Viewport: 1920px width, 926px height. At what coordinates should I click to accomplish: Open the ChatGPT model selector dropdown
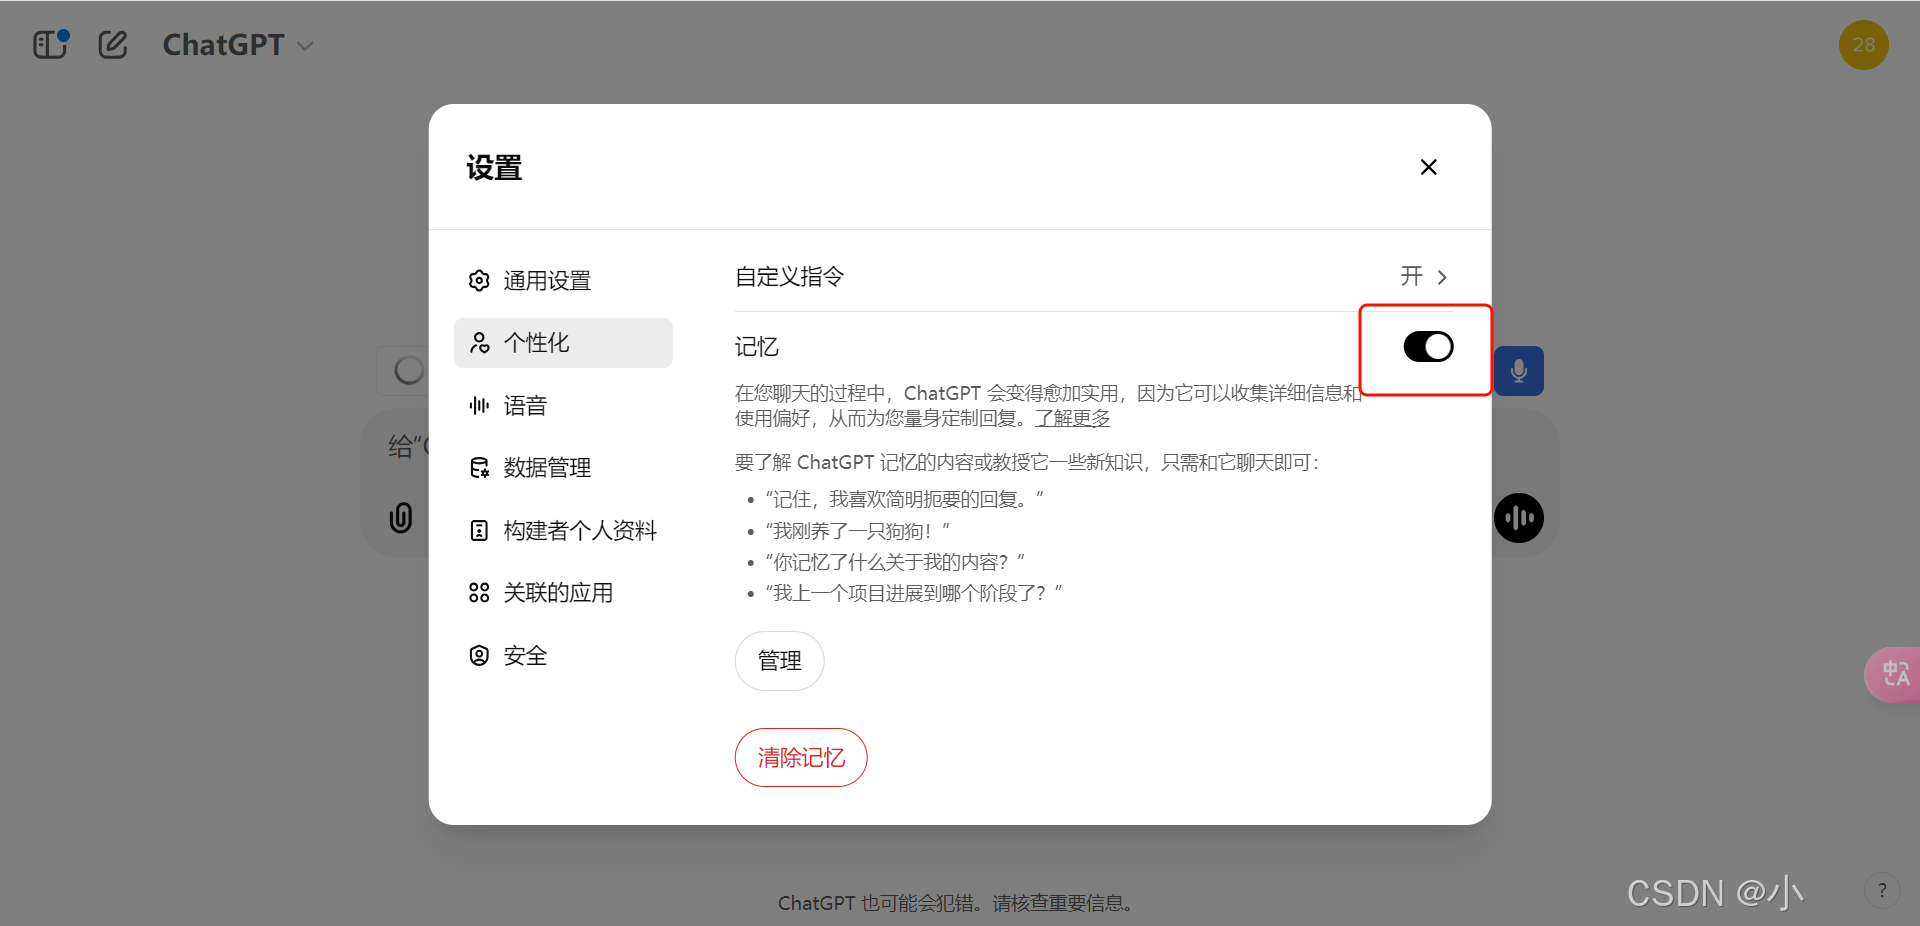pos(238,45)
